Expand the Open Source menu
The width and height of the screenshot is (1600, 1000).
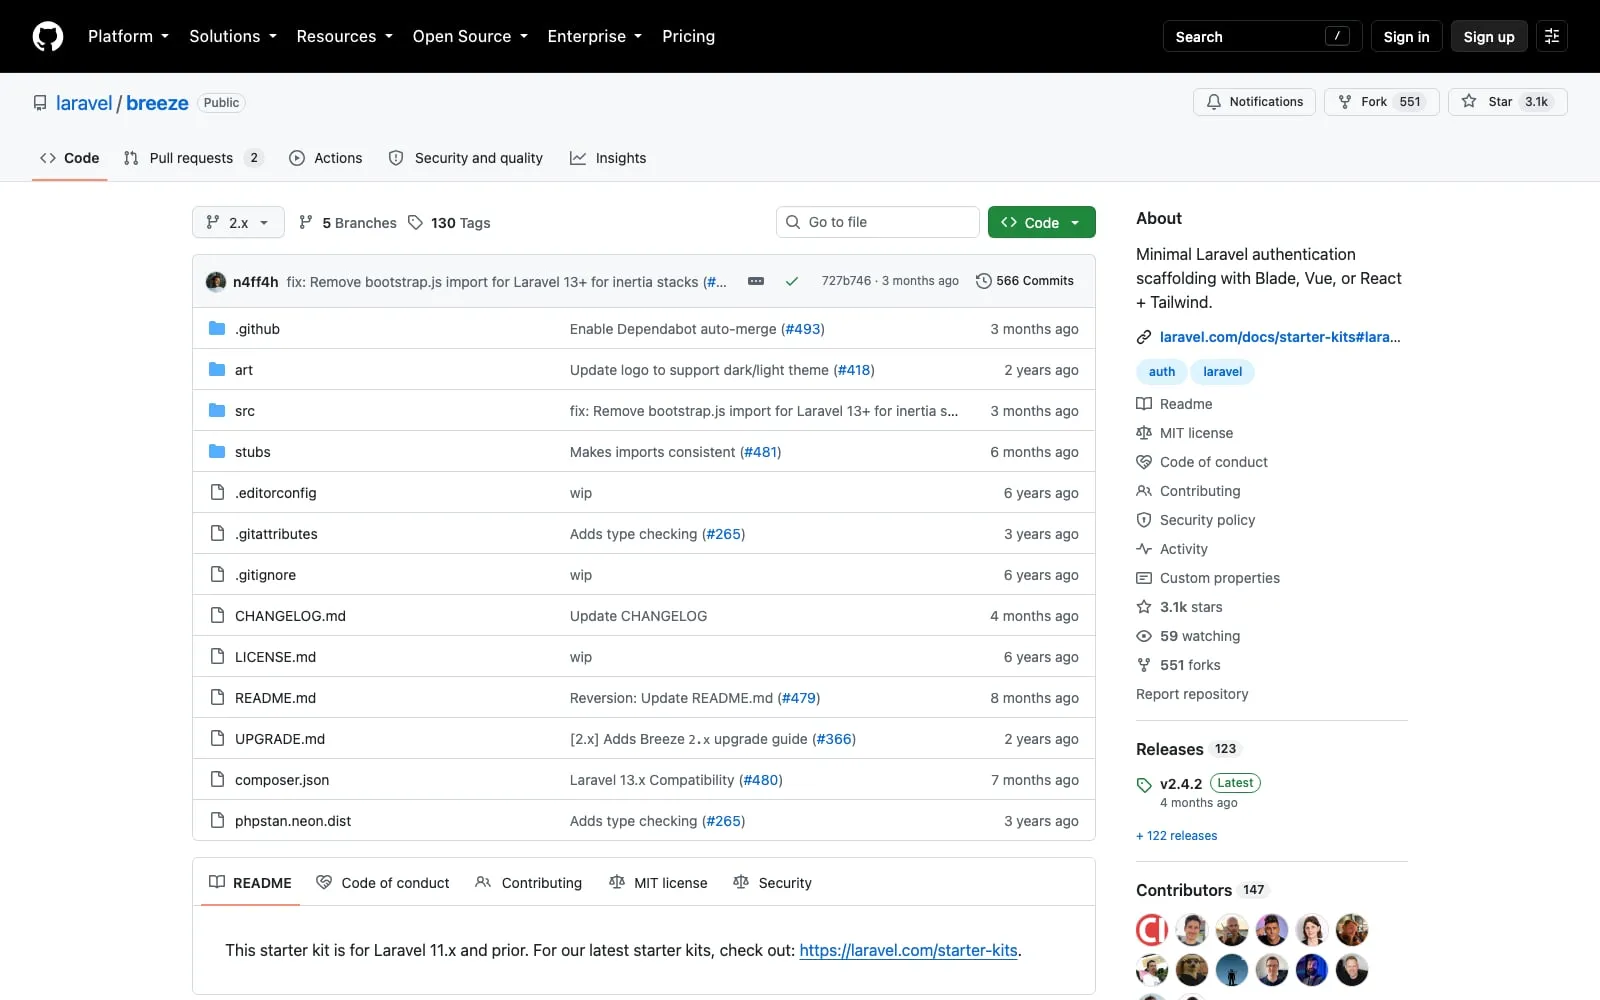(470, 36)
